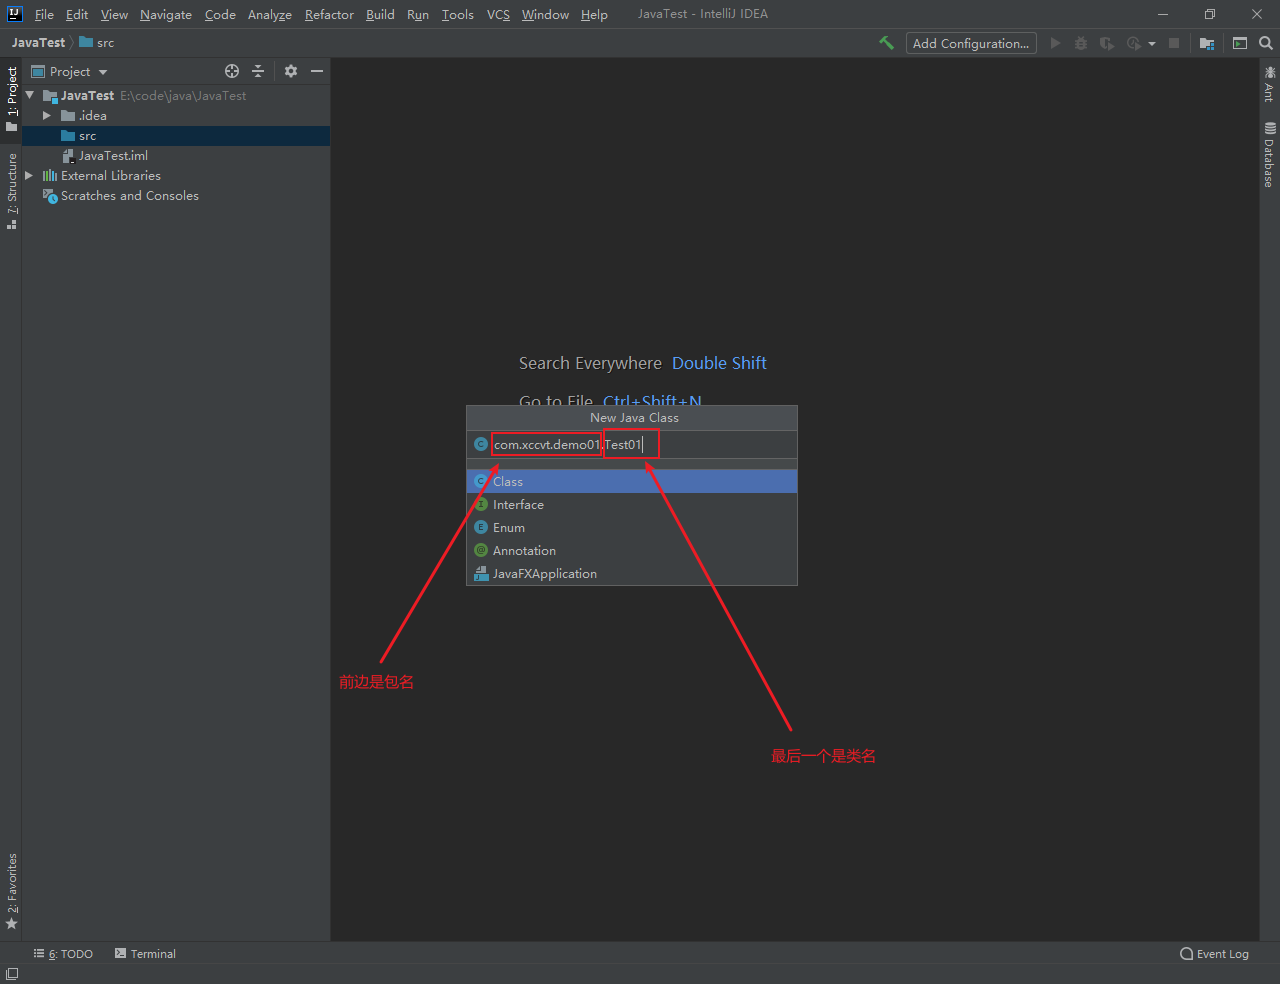This screenshot has width=1280, height=984.
Task: Click Run with Coverage icon
Action: tap(1106, 43)
